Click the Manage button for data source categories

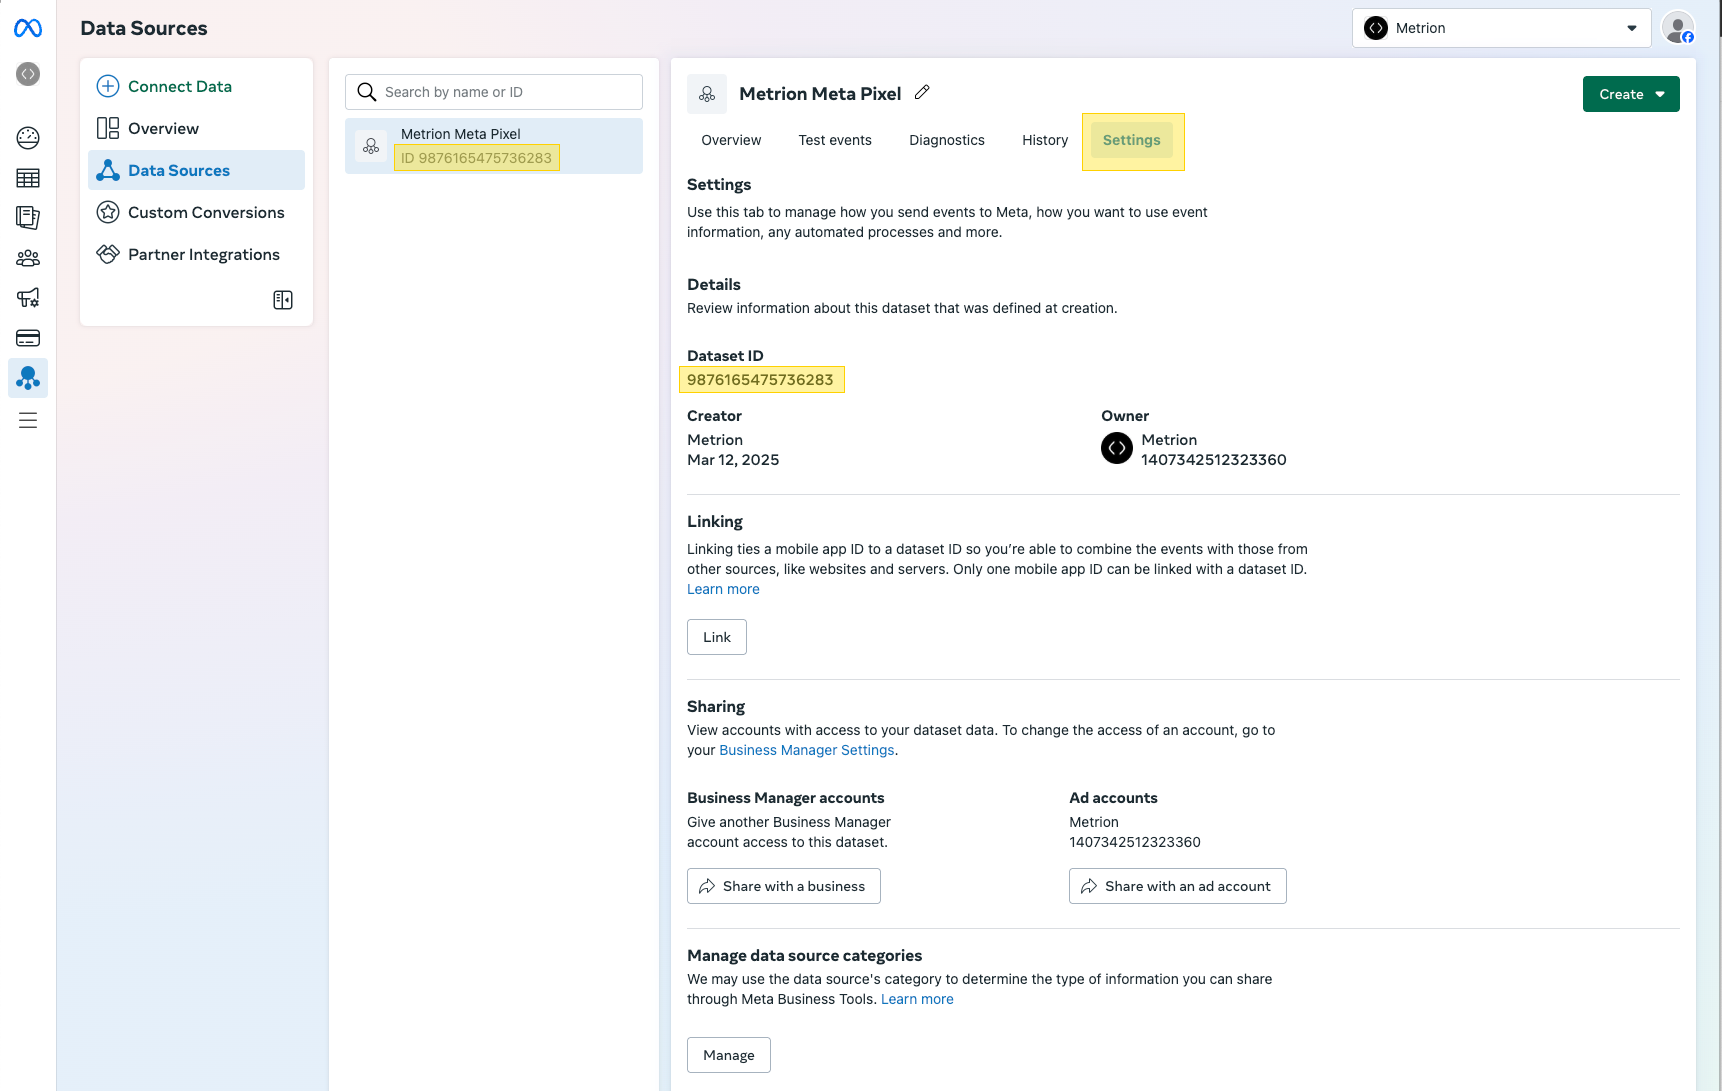point(729,1055)
